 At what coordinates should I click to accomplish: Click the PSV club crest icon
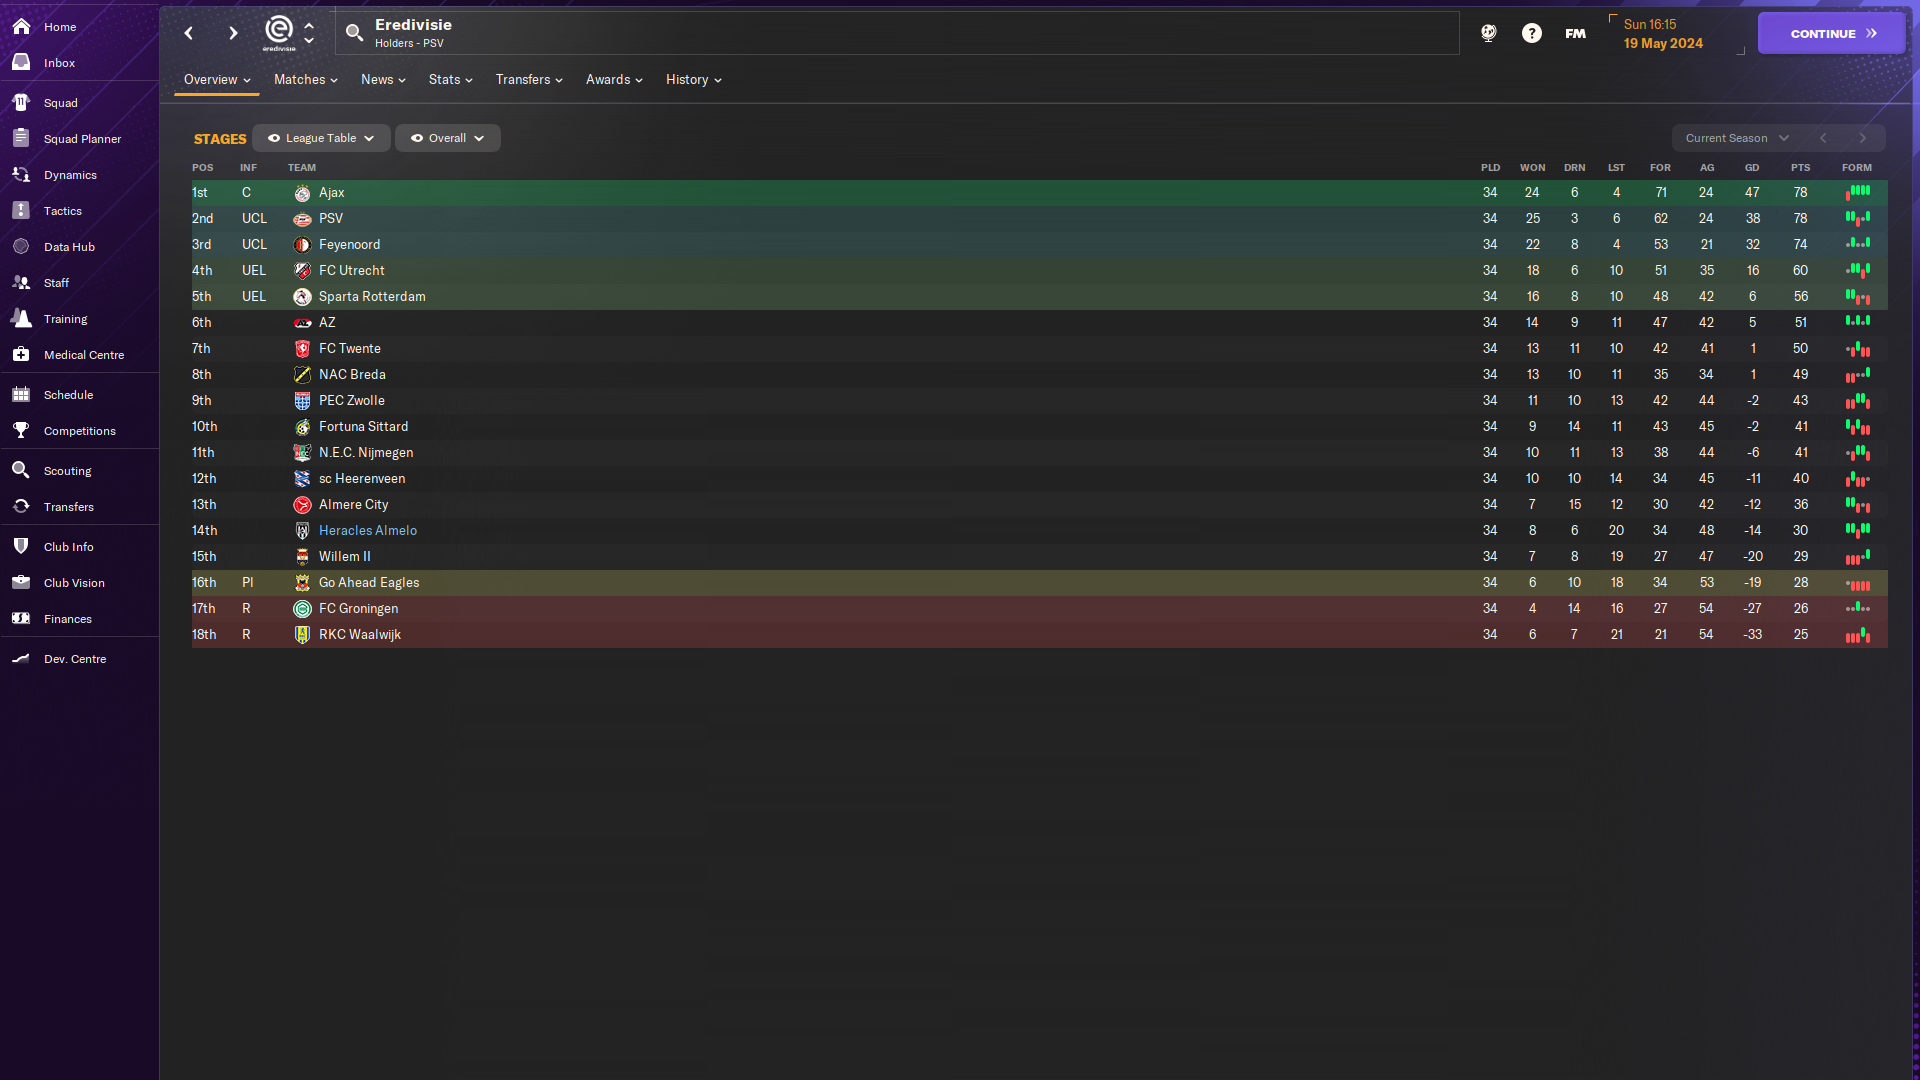pyautogui.click(x=301, y=219)
